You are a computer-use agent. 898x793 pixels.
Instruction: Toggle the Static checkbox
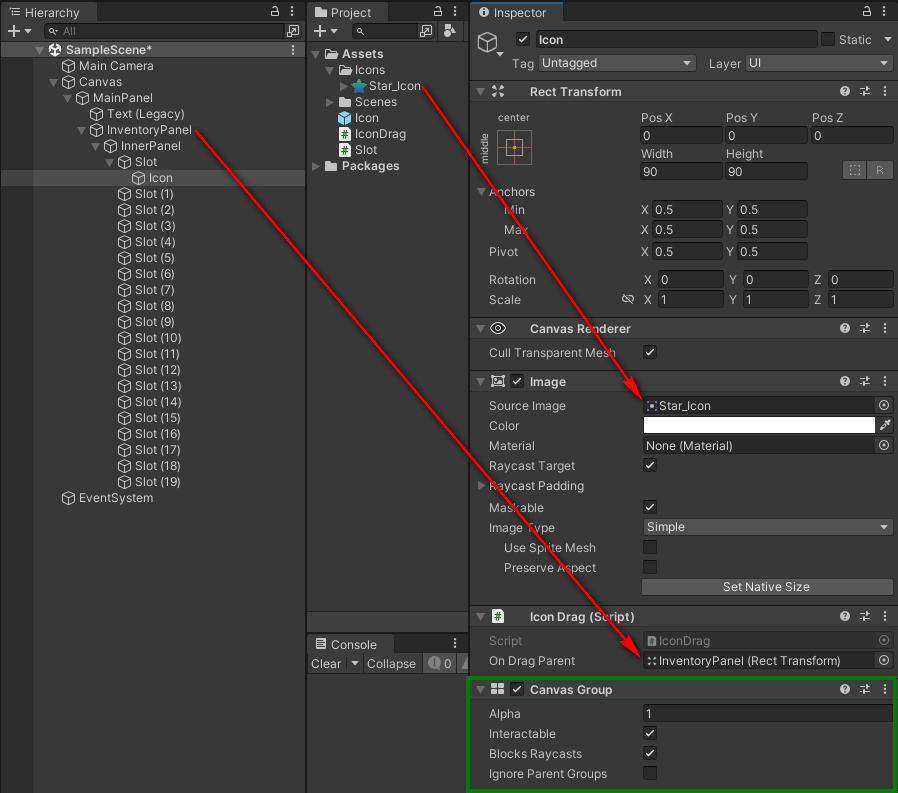(x=828, y=39)
